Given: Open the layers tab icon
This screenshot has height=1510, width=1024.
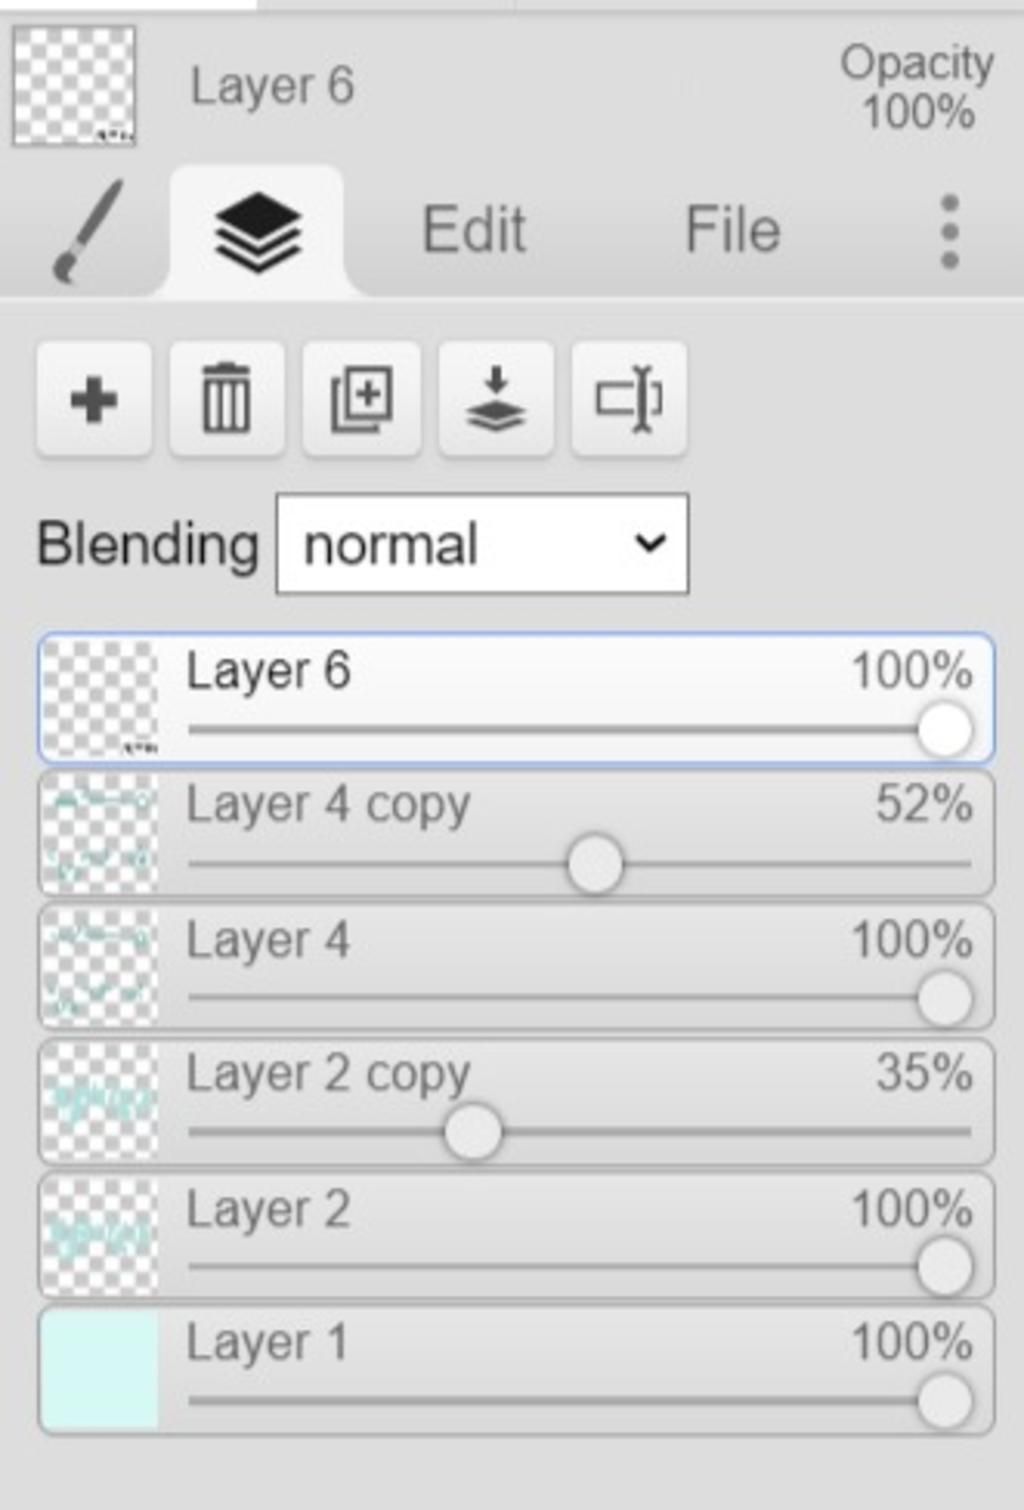Looking at the screenshot, I should (x=257, y=232).
